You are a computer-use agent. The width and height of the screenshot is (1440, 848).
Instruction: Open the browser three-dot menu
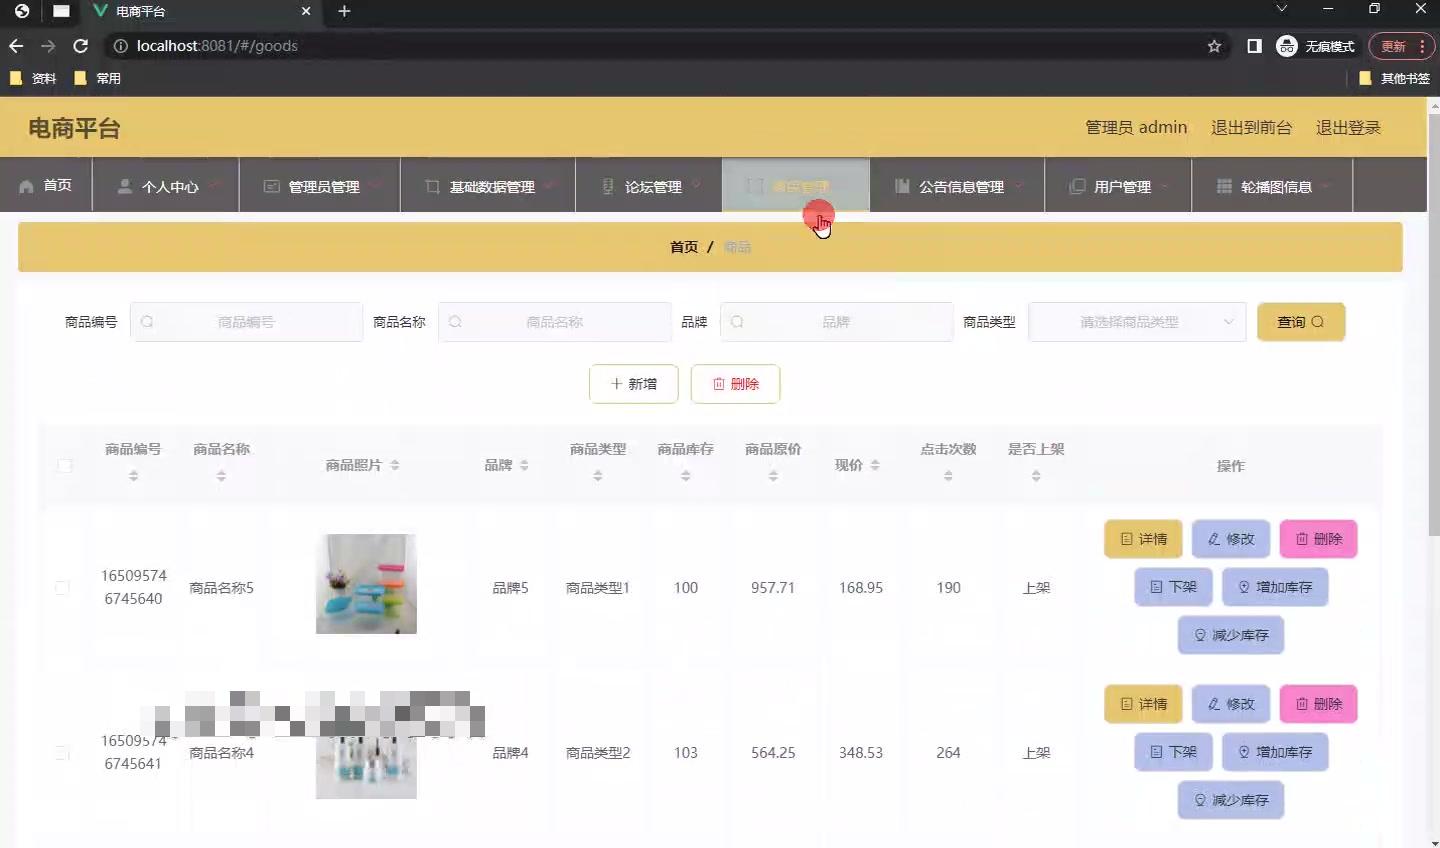pos(1422,46)
